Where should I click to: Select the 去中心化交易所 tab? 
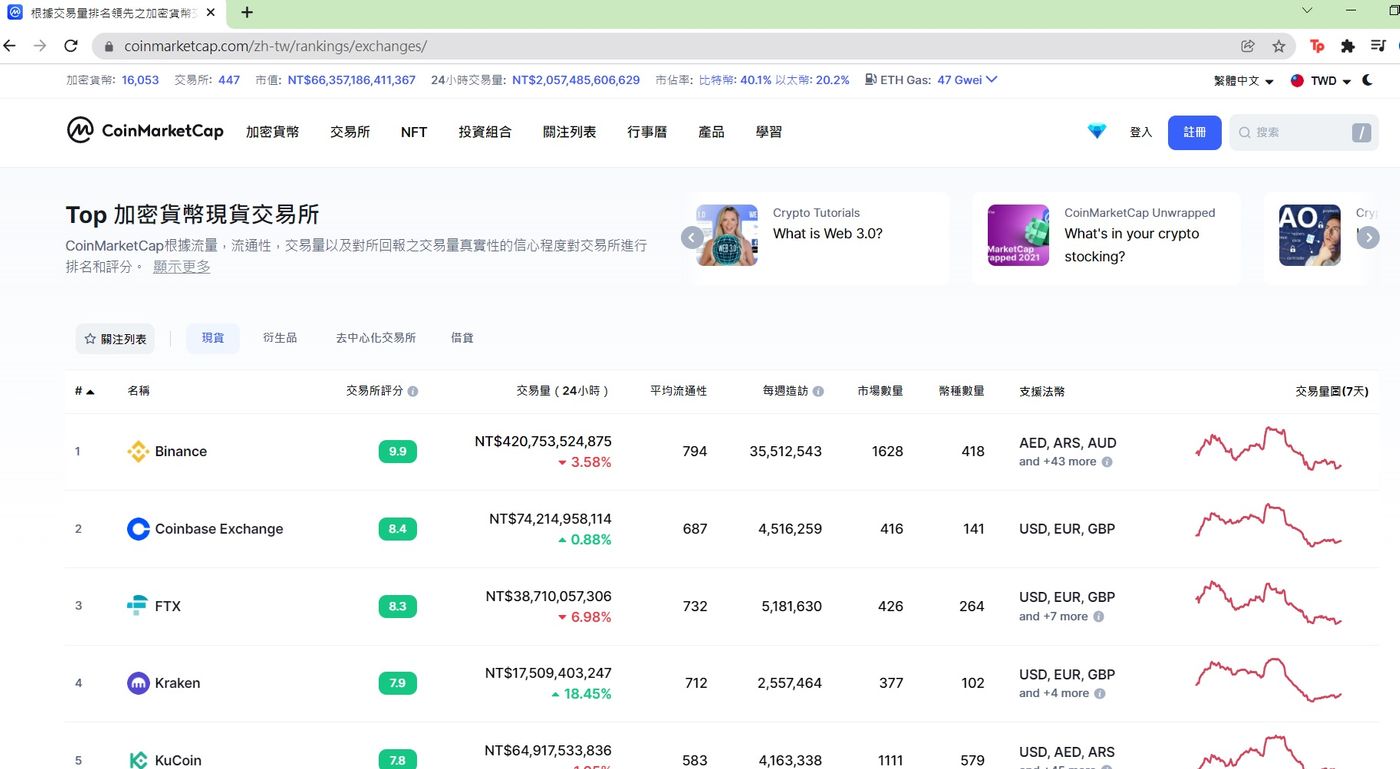coord(376,338)
